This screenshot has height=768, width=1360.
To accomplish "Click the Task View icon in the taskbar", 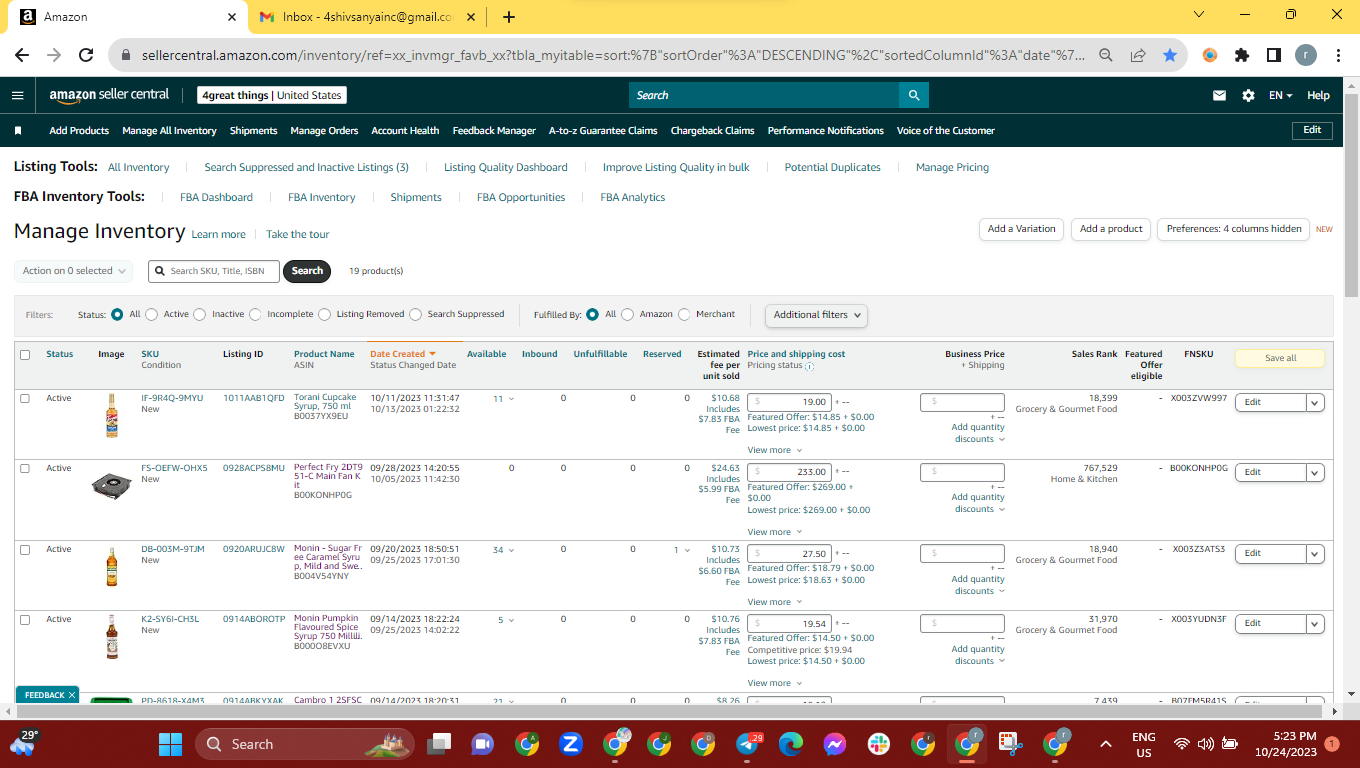I will tap(439, 744).
